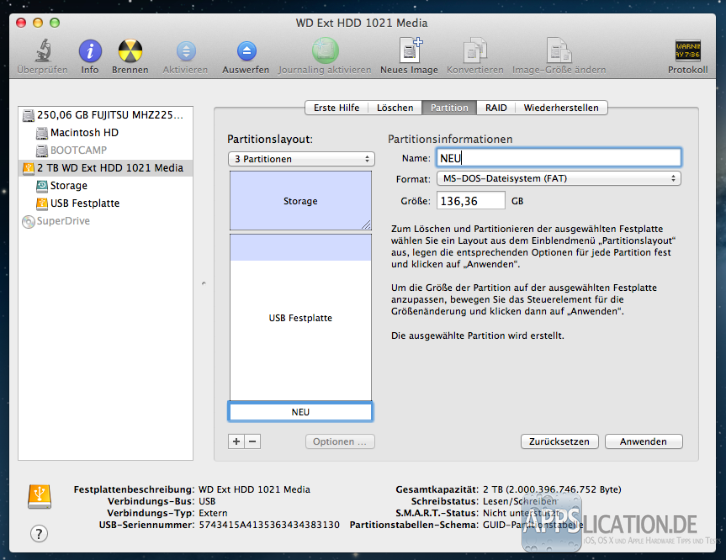
Task: Switch to Wiederherstellen tab
Action: coord(561,107)
